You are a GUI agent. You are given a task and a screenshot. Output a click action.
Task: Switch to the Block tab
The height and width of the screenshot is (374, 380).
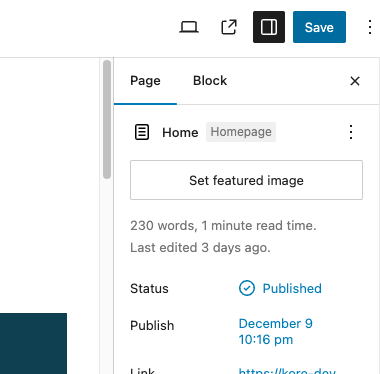coord(210,81)
